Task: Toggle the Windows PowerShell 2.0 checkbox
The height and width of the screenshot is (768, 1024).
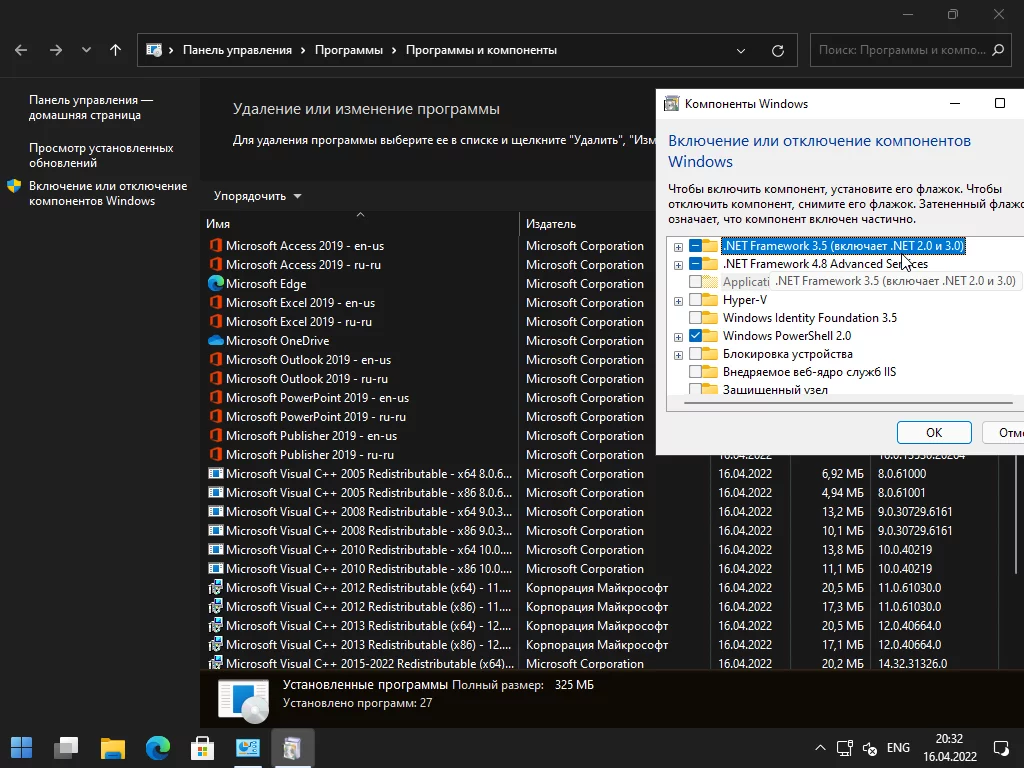Action: click(696, 336)
